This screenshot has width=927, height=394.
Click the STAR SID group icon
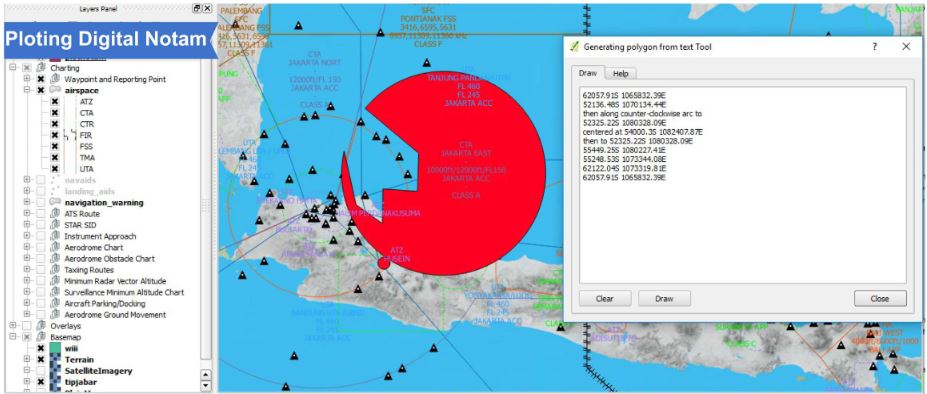55,225
